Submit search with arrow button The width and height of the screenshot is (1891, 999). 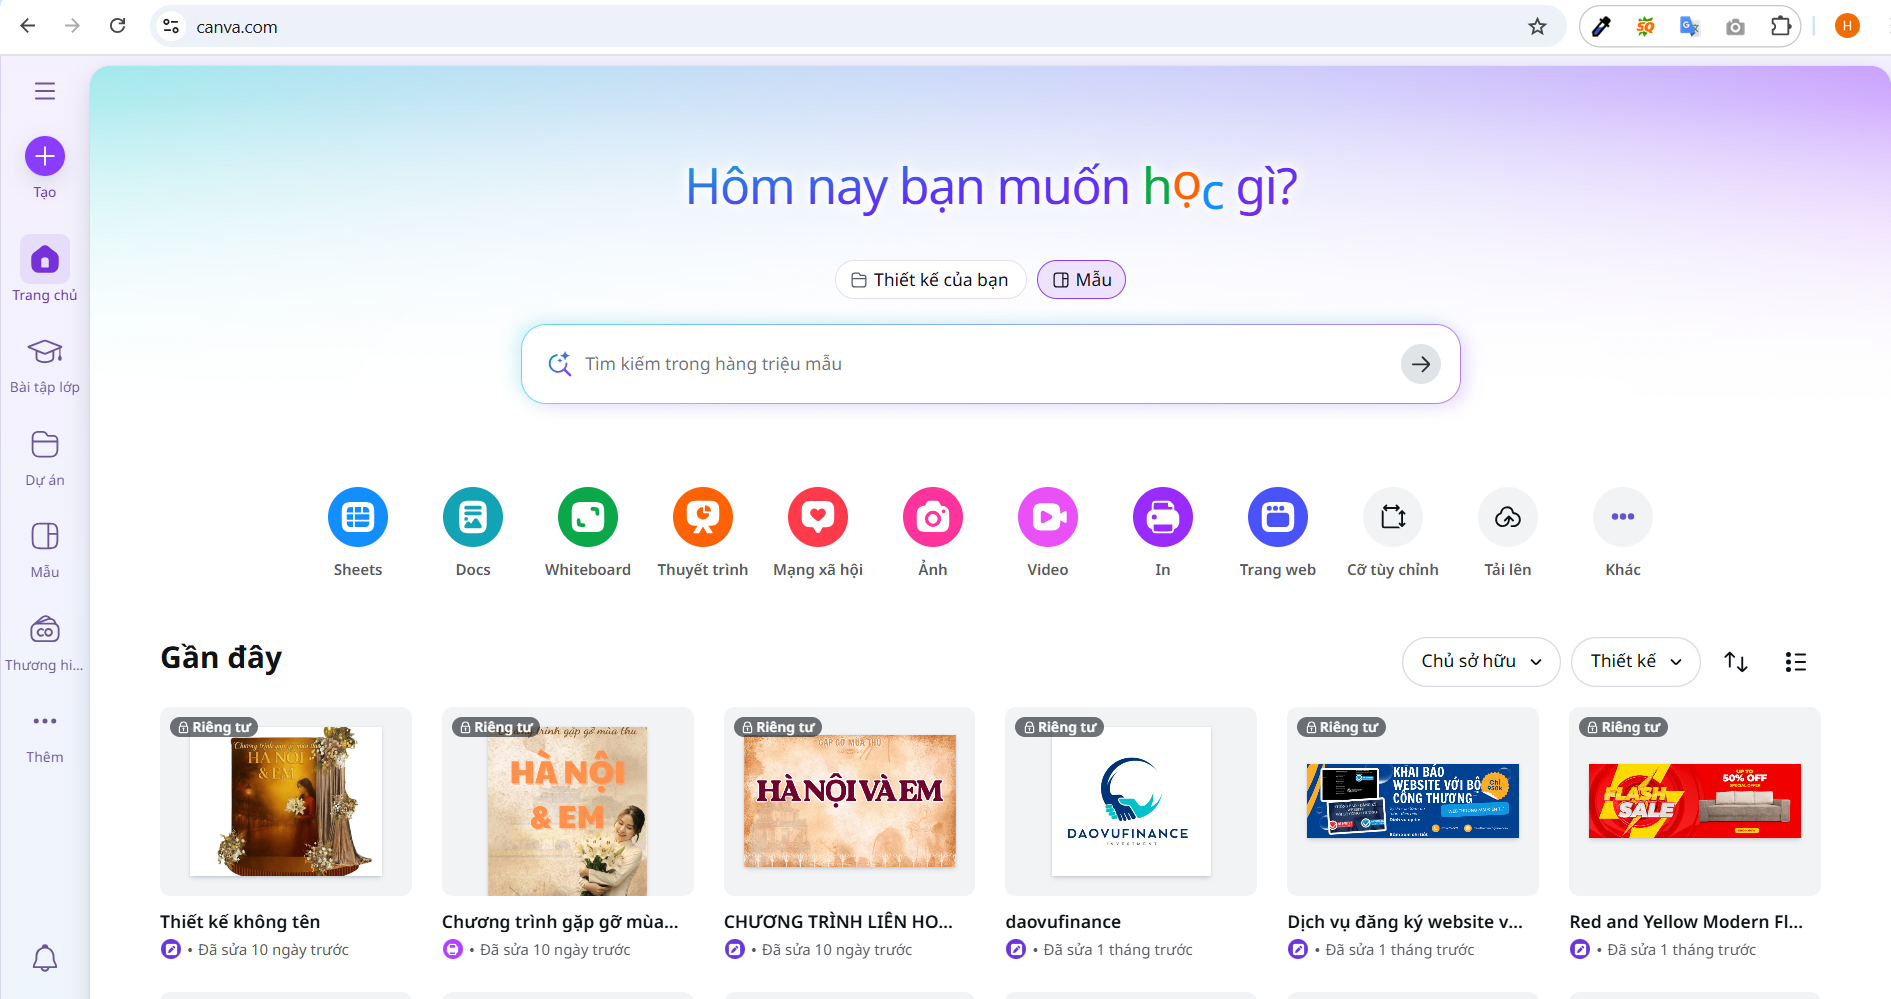tap(1420, 364)
